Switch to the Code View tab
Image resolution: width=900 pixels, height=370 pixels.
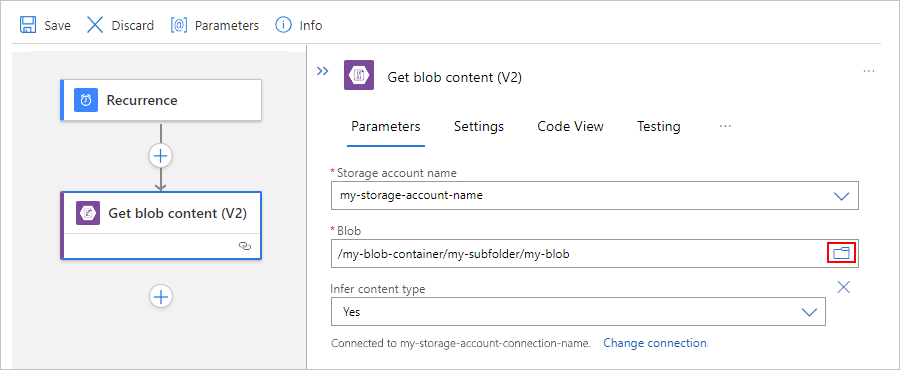(x=571, y=126)
